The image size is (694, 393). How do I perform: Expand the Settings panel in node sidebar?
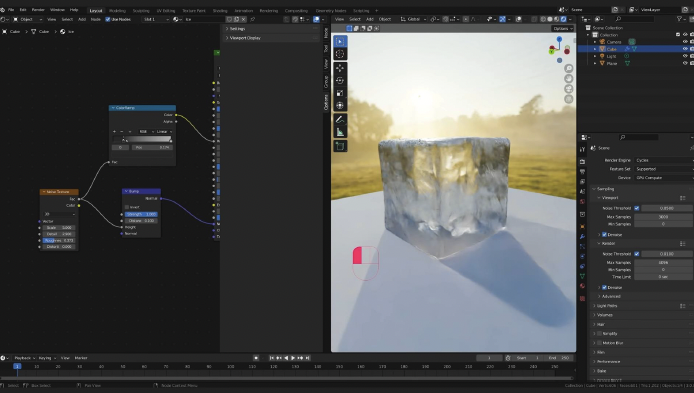(270, 29)
